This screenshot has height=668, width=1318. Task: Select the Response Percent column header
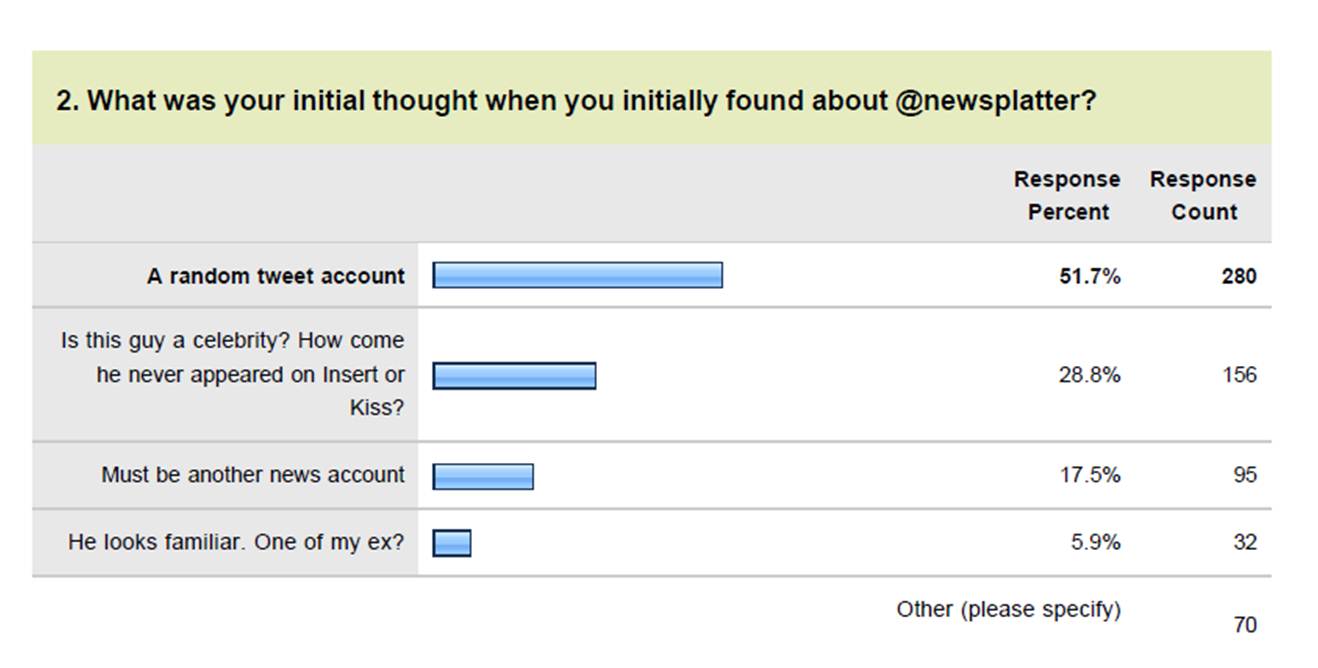1067,195
